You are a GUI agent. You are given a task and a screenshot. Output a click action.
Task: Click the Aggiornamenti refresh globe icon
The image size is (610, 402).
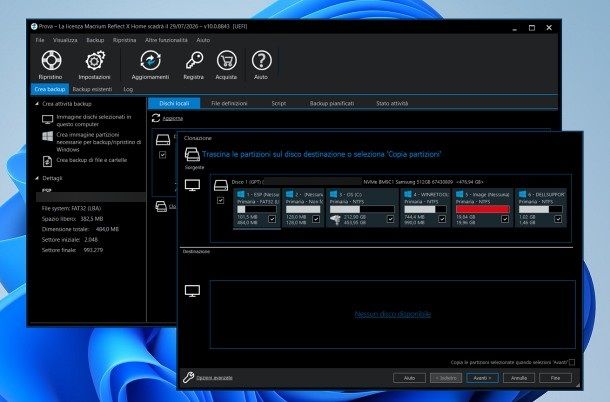point(150,61)
